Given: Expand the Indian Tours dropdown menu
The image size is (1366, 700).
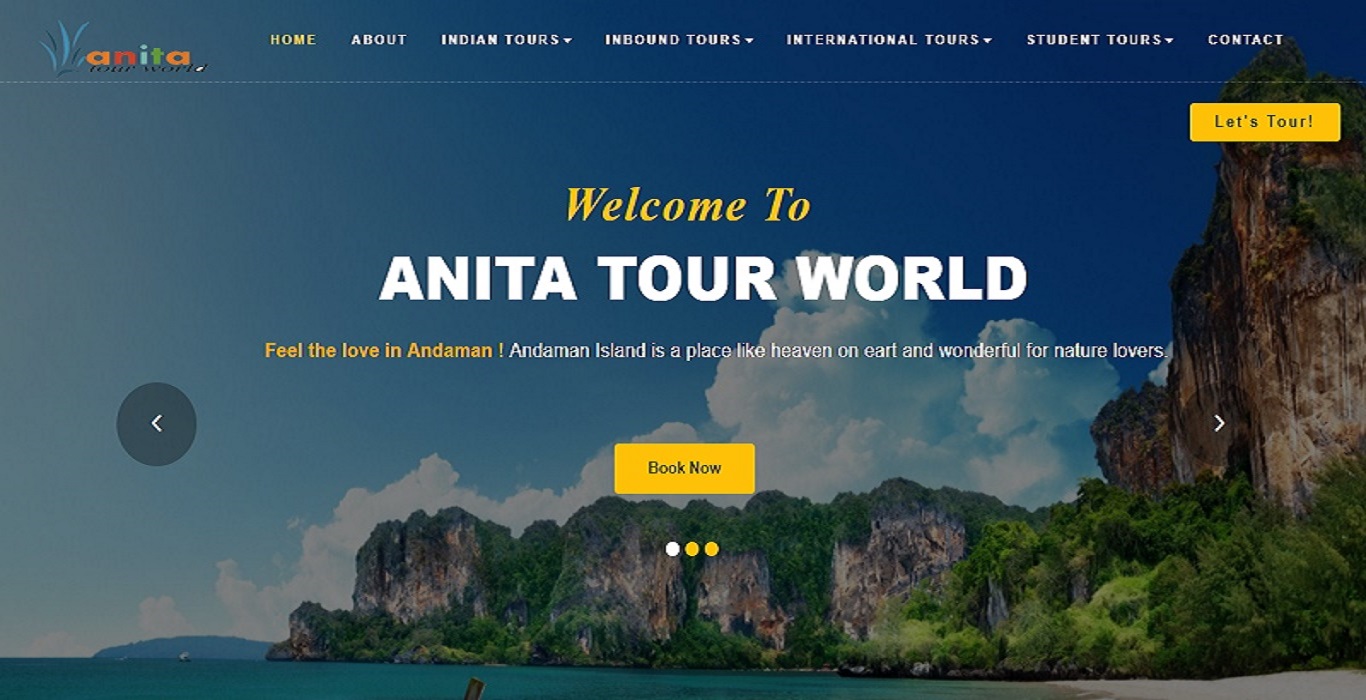Looking at the screenshot, I should pos(506,40).
